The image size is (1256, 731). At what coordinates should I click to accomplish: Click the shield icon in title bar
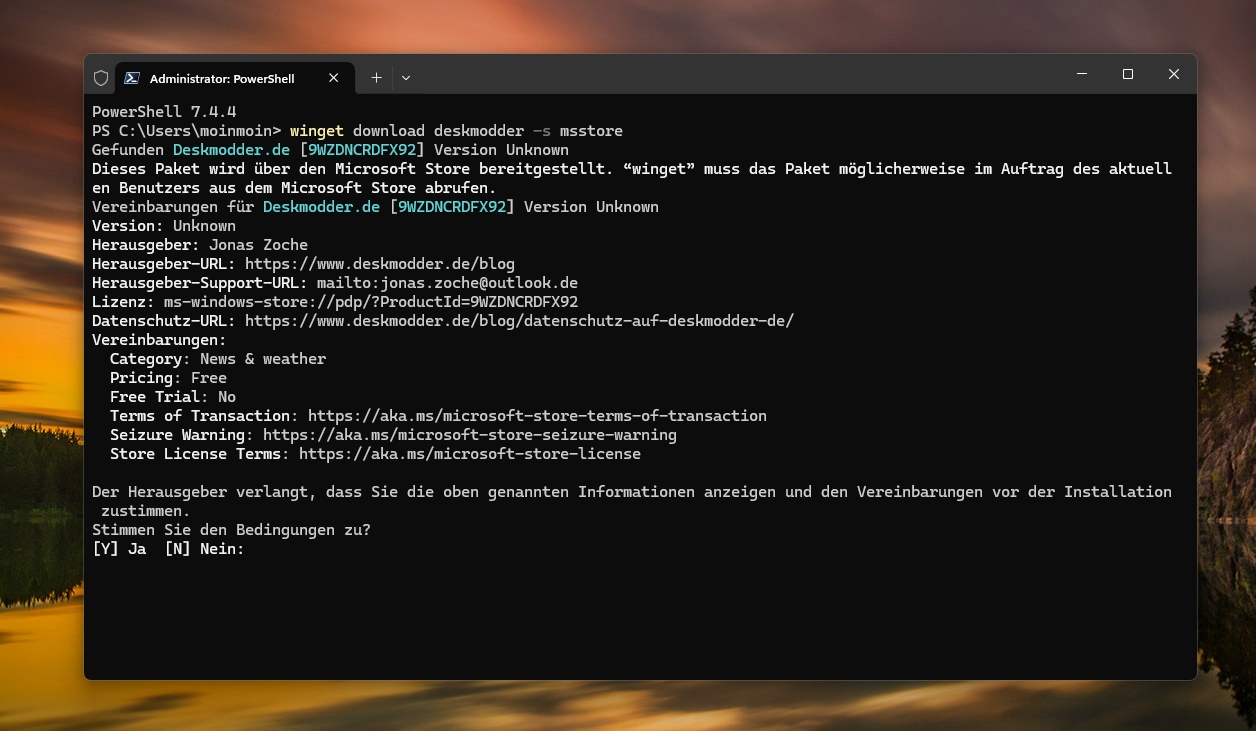pos(101,78)
